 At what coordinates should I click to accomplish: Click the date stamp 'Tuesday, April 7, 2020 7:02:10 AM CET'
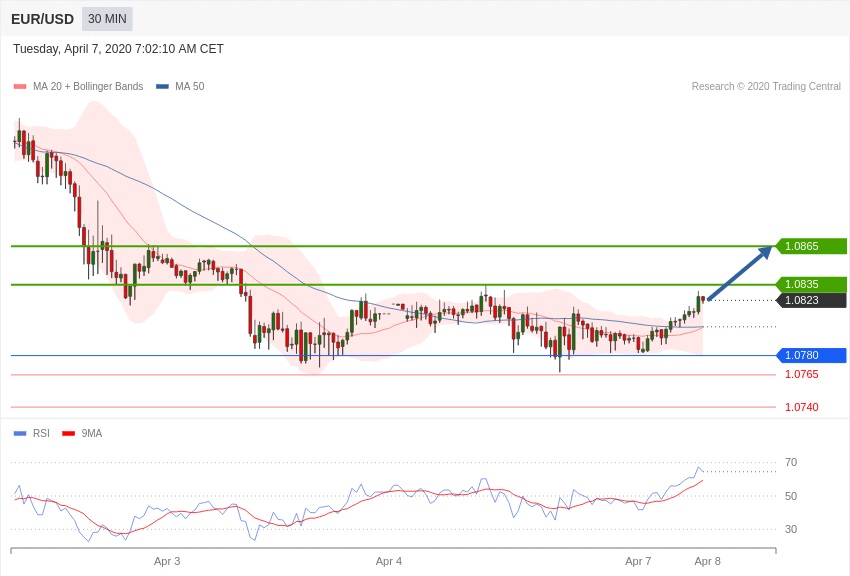click(x=118, y=49)
